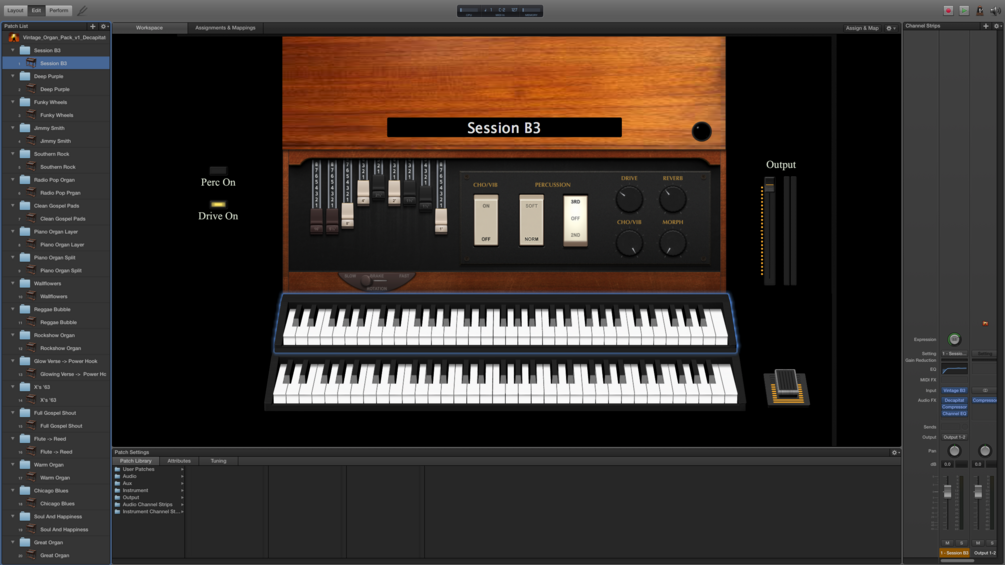
Task: Click the speaker master mute icon
Action: 996,10
